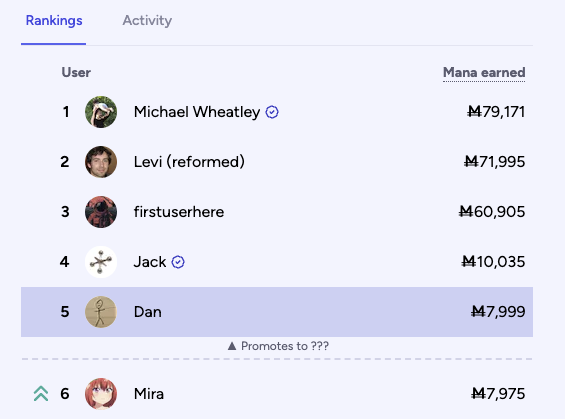Screen dimensions: 565x419
Task: Select the highlighted Dan row name
Action: tap(148, 312)
